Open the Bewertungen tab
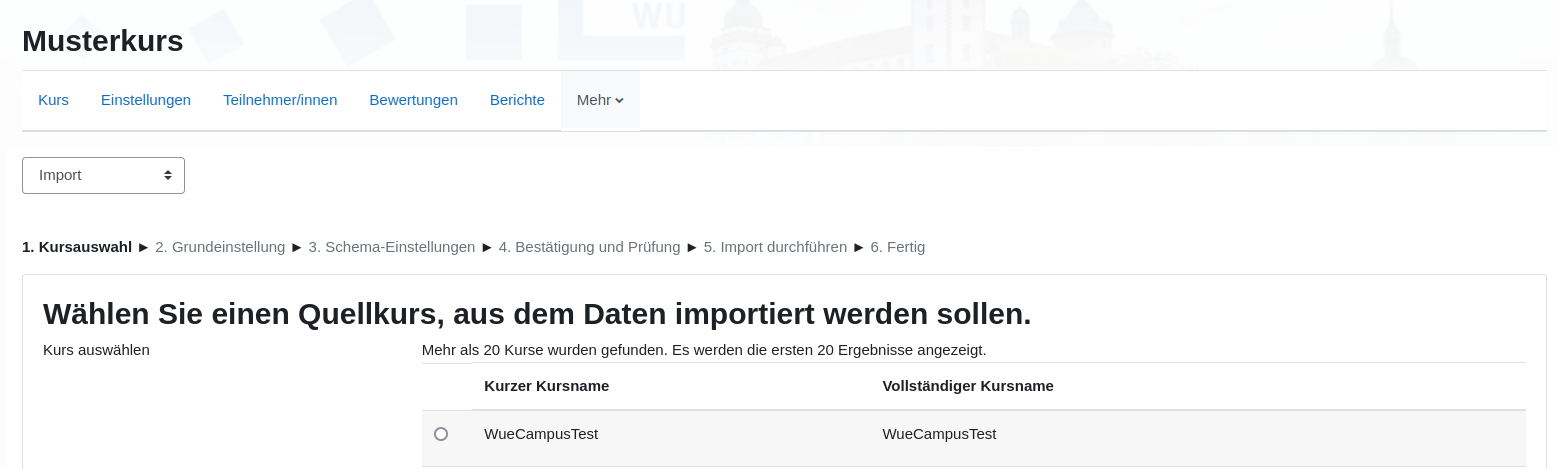This screenshot has height=469, width=1558. 413,100
